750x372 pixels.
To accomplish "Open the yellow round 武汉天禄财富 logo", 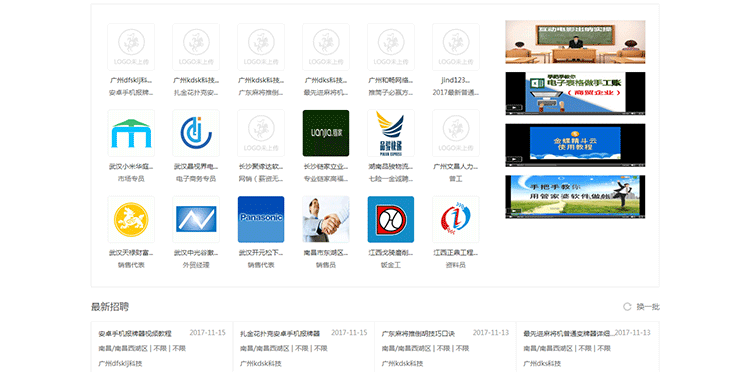I will (x=131, y=219).
